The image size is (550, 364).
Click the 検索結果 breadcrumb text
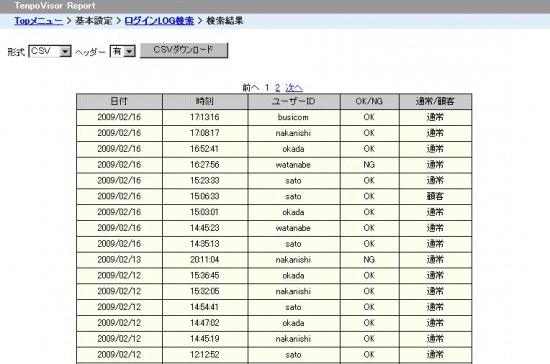[x=225, y=21]
